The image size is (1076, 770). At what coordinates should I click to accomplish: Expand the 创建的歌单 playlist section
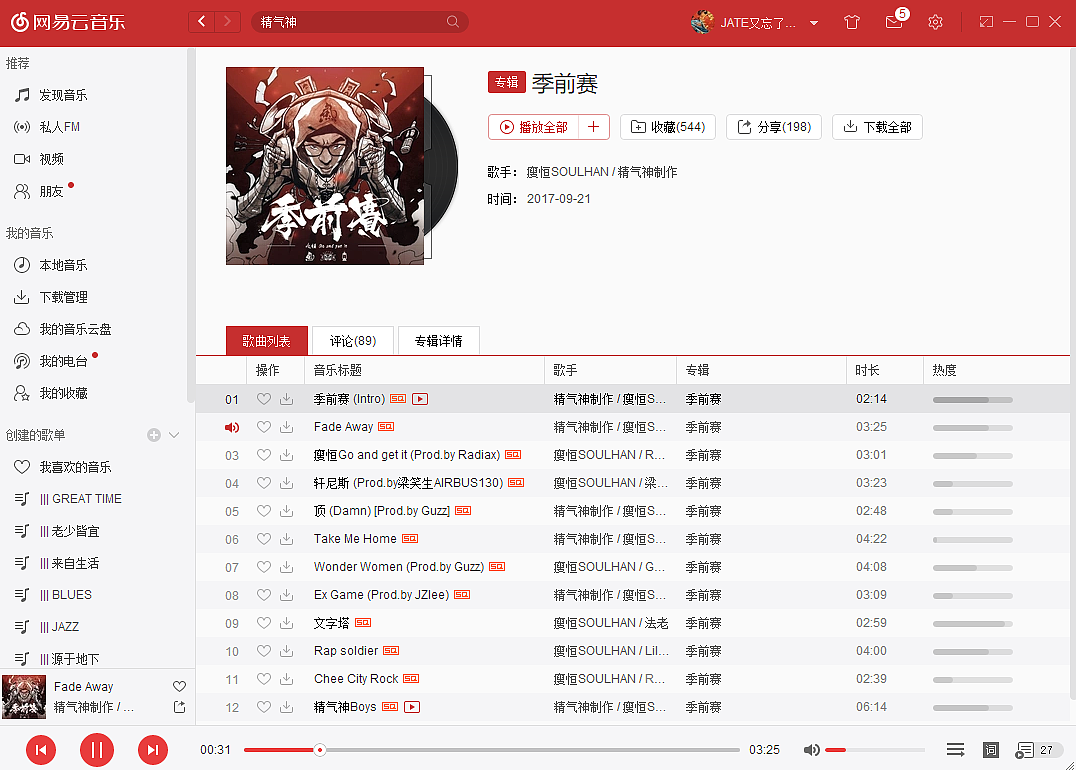click(x=174, y=434)
